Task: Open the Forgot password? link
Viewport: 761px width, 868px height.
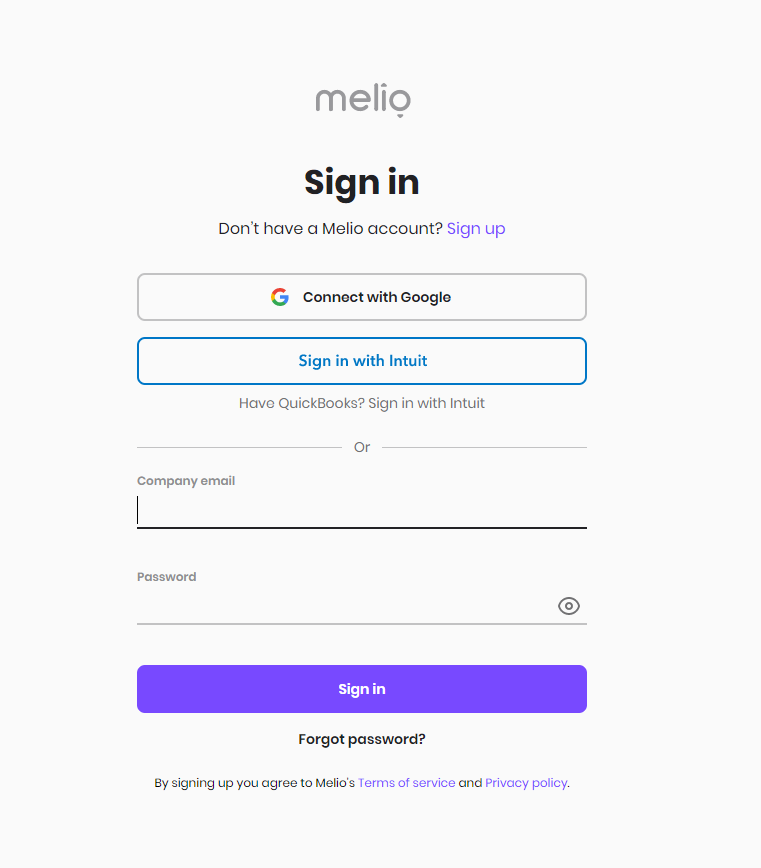Action: 362,740
